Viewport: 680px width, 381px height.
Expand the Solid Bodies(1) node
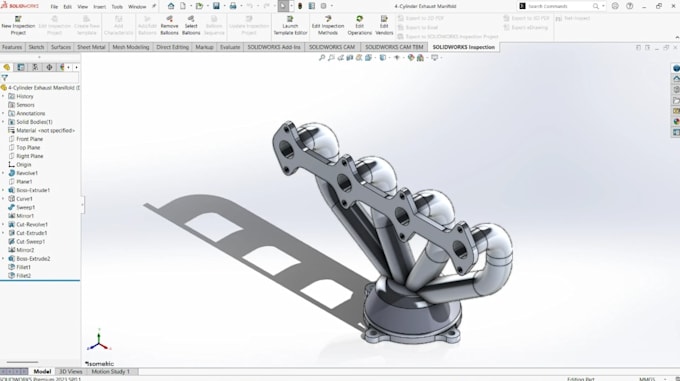(x=3, y=122)
